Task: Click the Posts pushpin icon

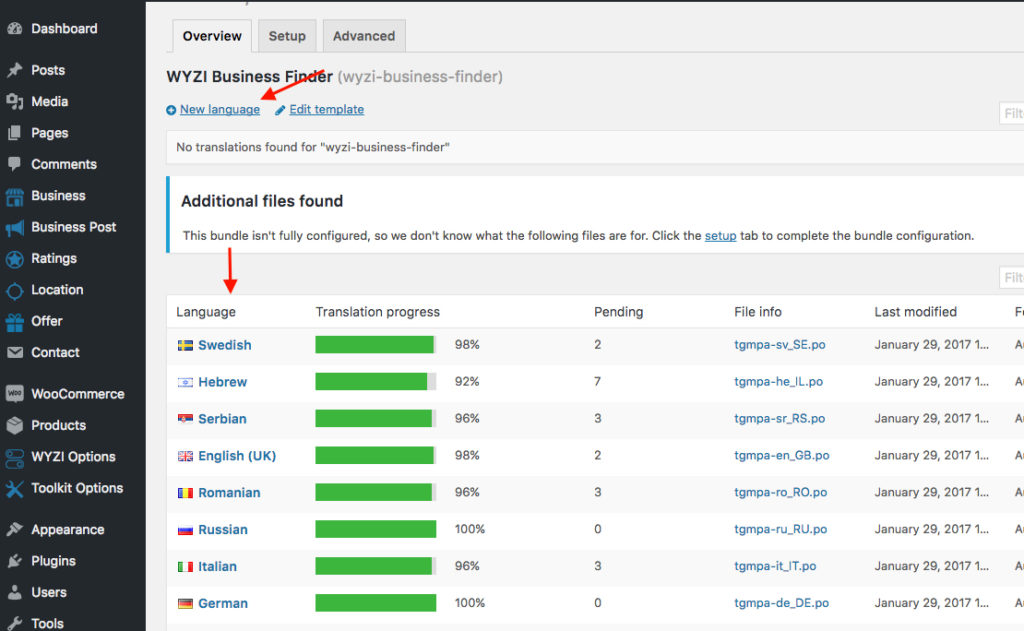Action: [x=14, y=71]
